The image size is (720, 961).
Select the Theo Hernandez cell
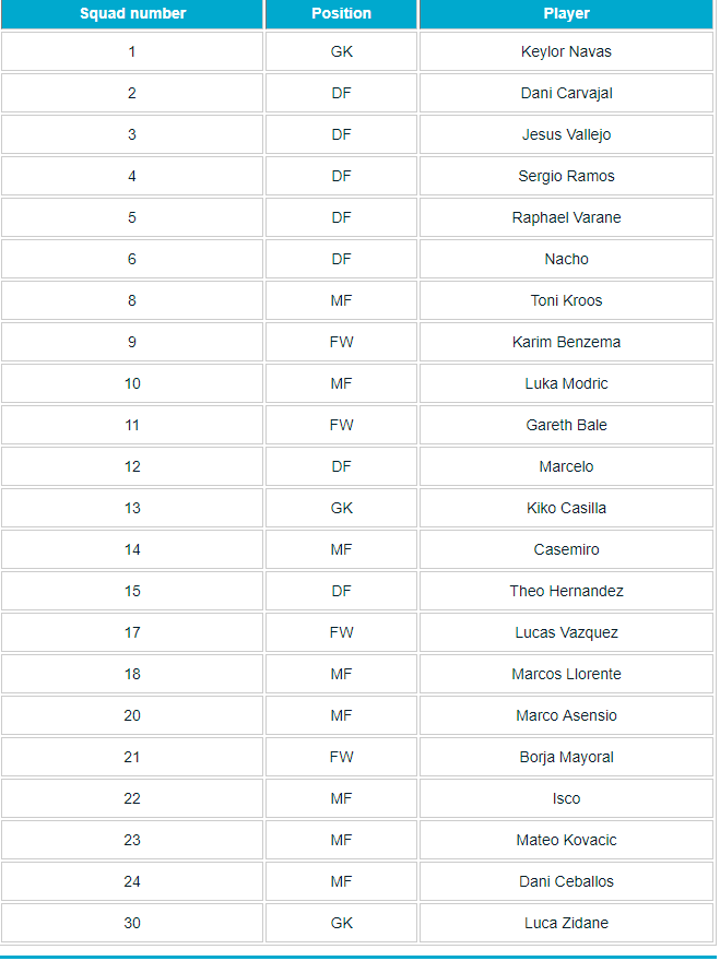566,591
